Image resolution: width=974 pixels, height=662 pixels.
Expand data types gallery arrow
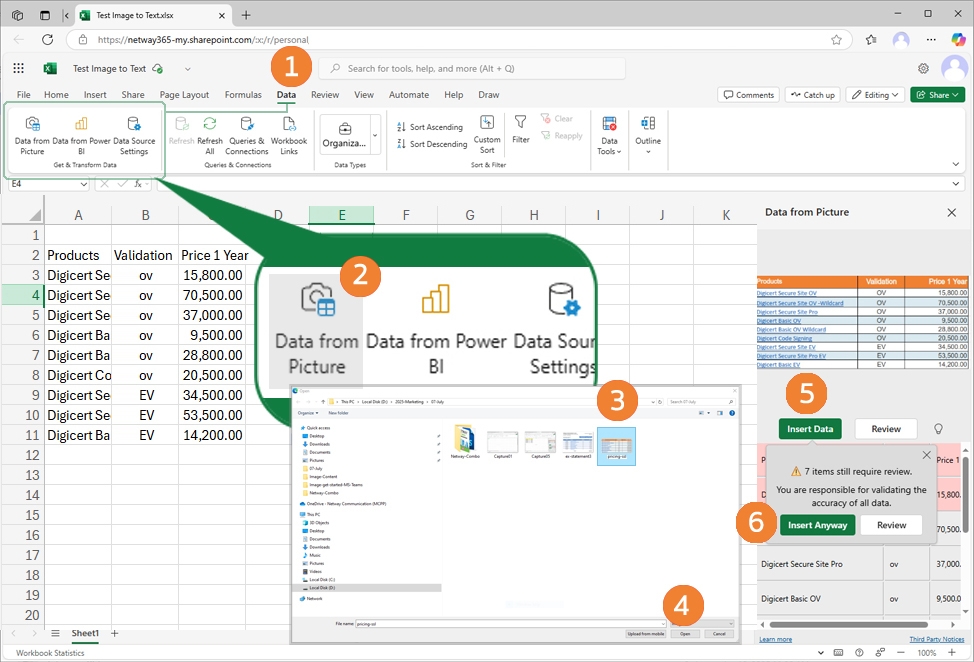(x=375, y=135)
